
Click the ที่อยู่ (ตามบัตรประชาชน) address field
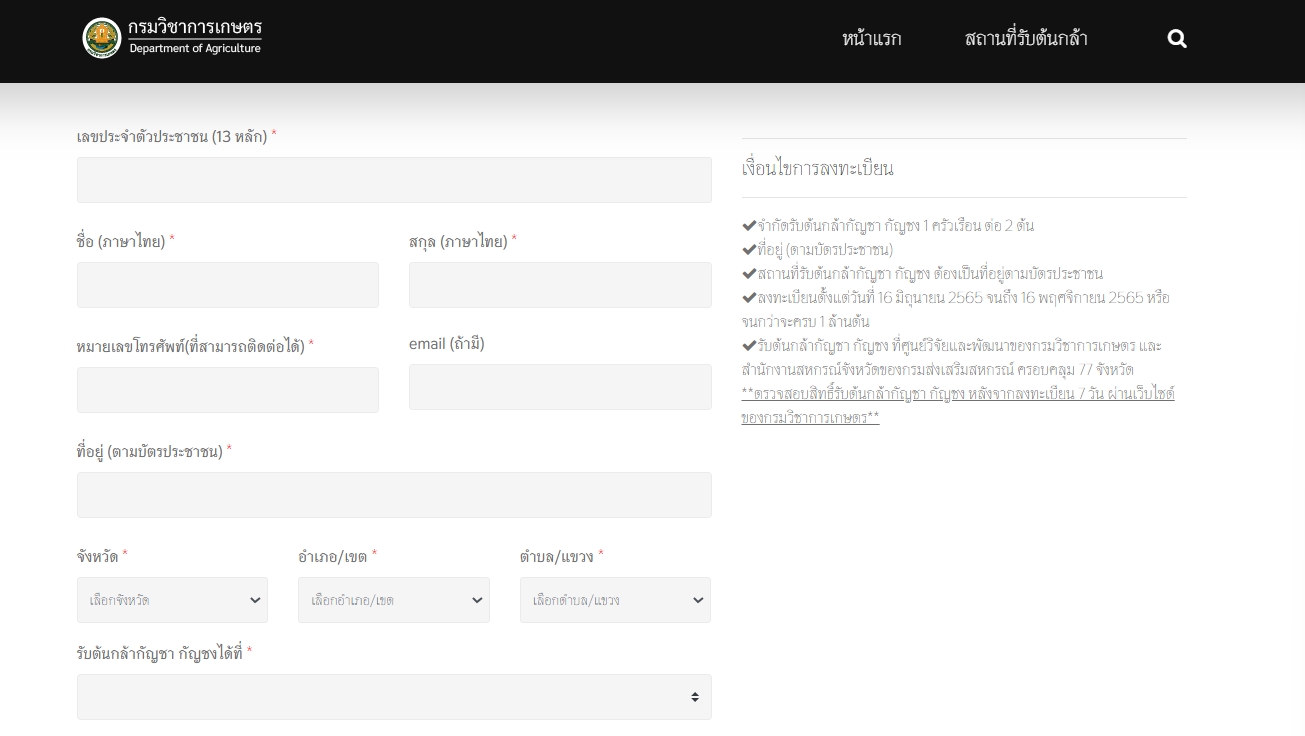(x=393, y=495)
